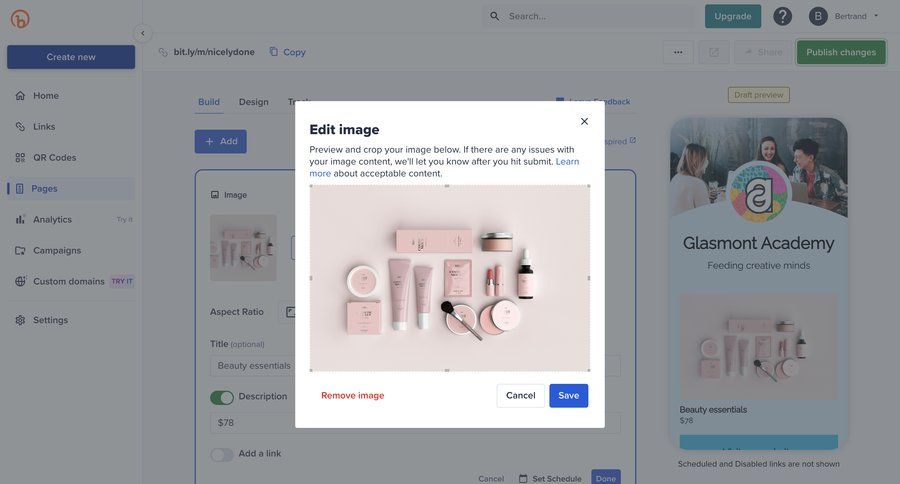
Task: Click the top-middle crop handle
Action: [447, 186]
